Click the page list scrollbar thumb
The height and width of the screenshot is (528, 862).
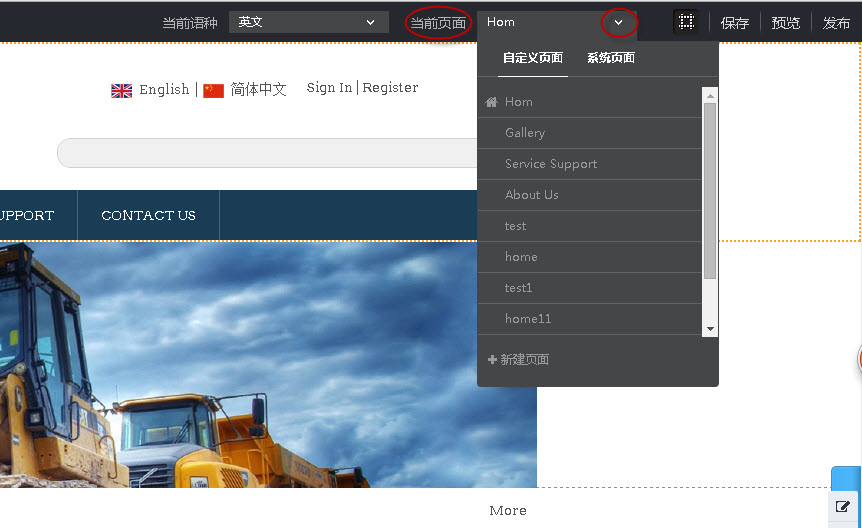(710, 190)
